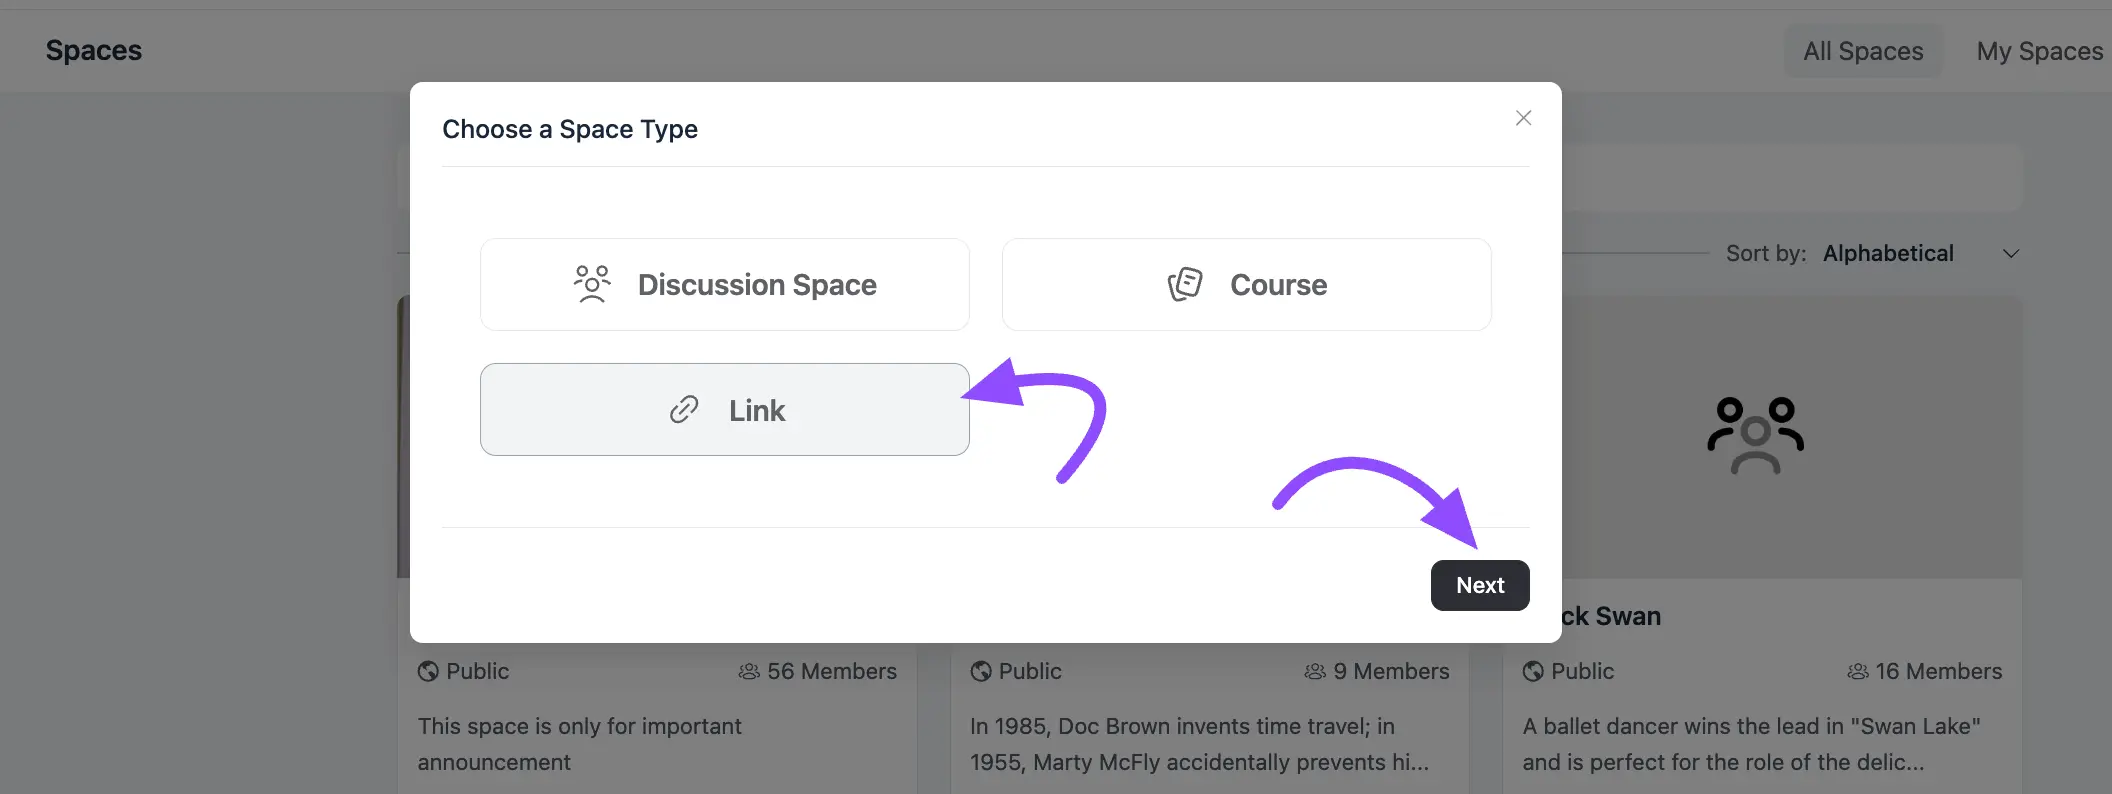Open the Swan space title
Screen dimensions: 2112x794
tap(1611, 616)
